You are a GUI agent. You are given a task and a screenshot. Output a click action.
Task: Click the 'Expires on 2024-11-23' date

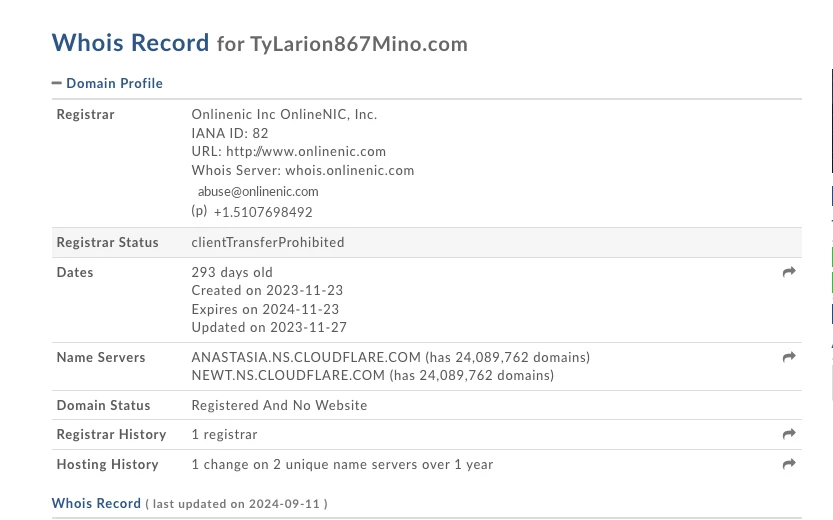(x=265, y=309)
